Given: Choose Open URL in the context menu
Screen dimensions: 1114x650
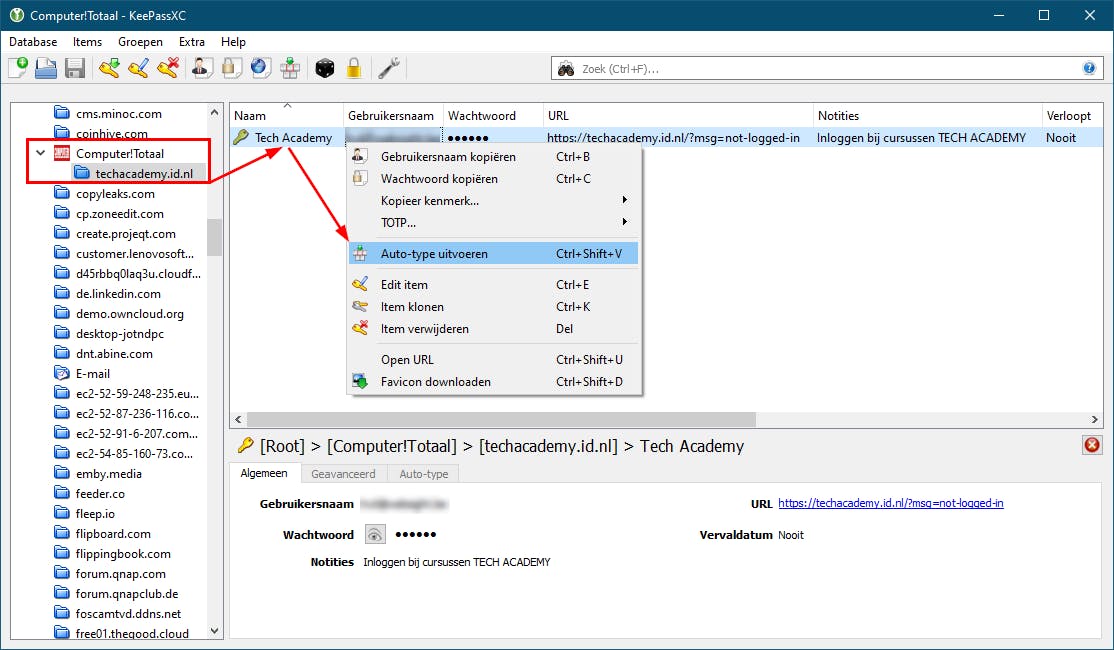Looking at the screenshot, I should tap(493, 359).
